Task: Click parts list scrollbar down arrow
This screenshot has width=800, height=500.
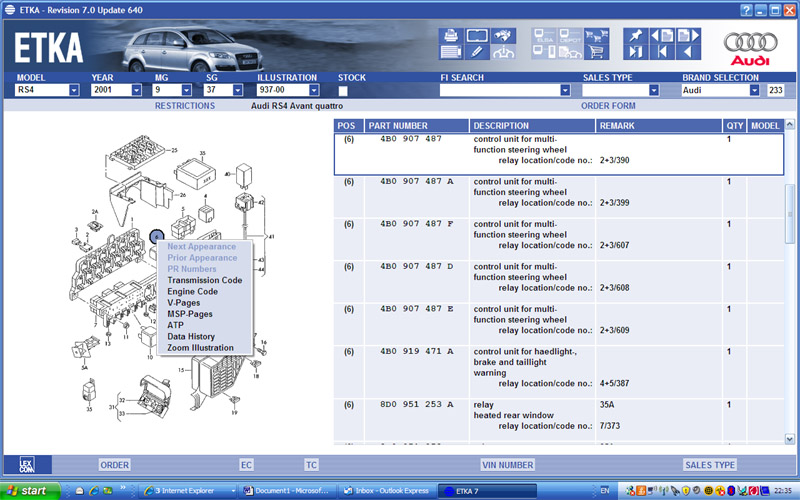Action: pyautogui.click(x=790, y=439)
